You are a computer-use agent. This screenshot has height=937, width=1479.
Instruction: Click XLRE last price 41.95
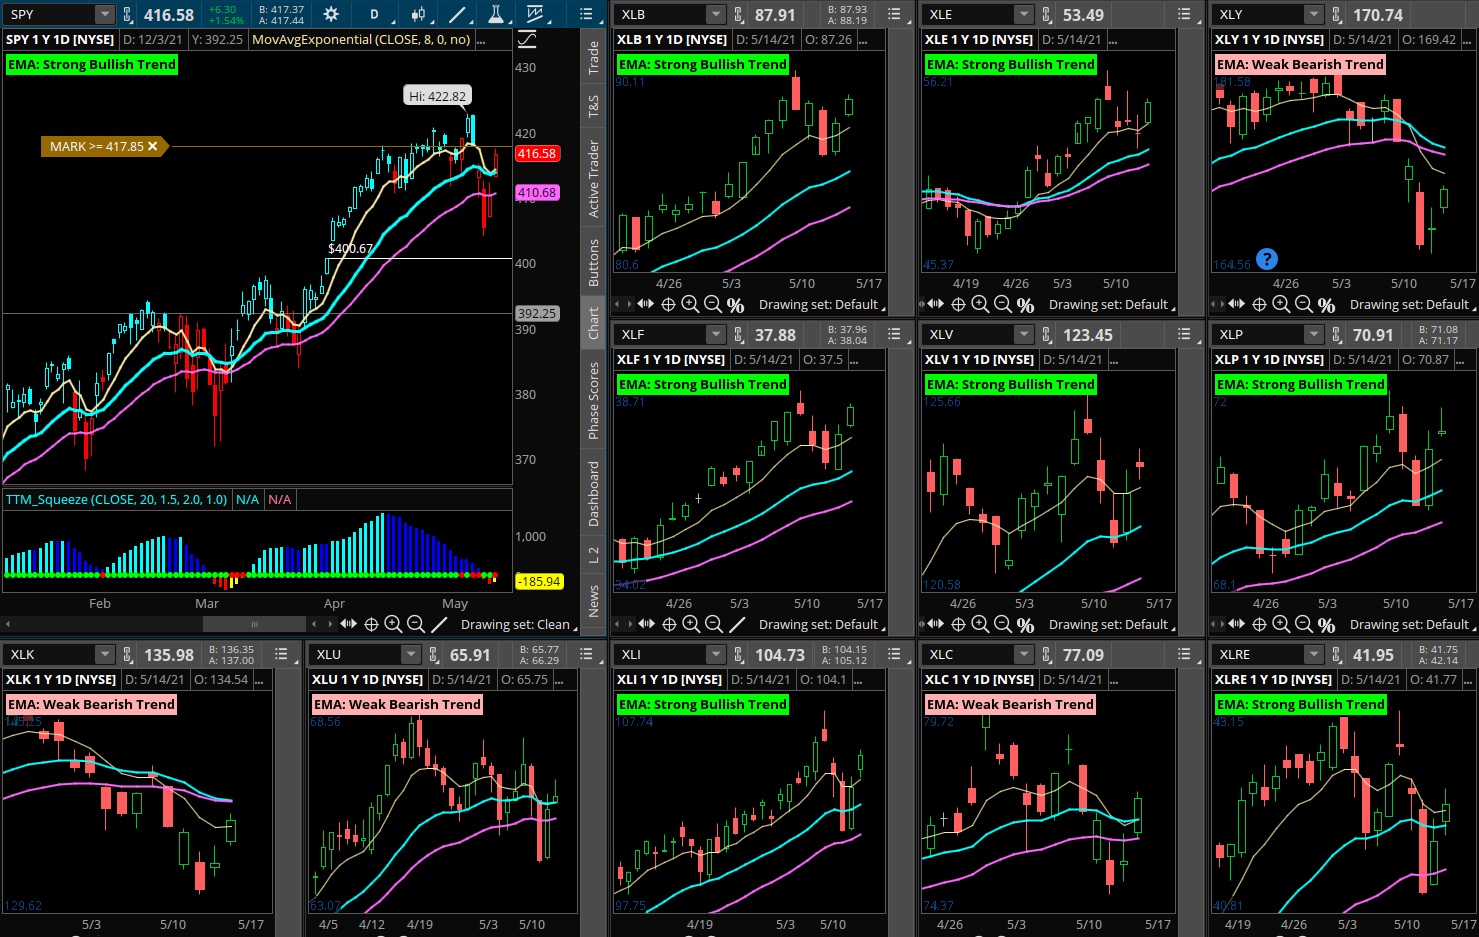point(1373,655)
